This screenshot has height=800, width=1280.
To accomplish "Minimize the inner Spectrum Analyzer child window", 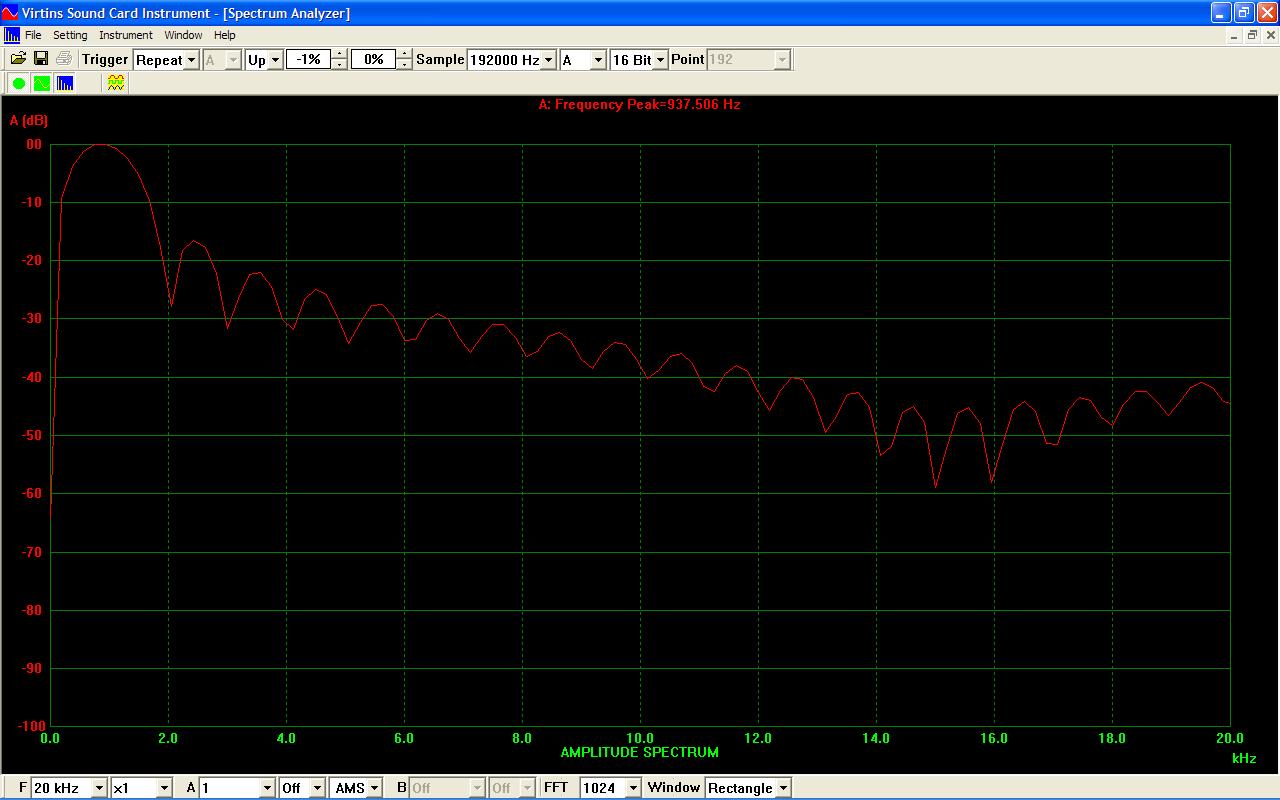I will (1235, 35).
